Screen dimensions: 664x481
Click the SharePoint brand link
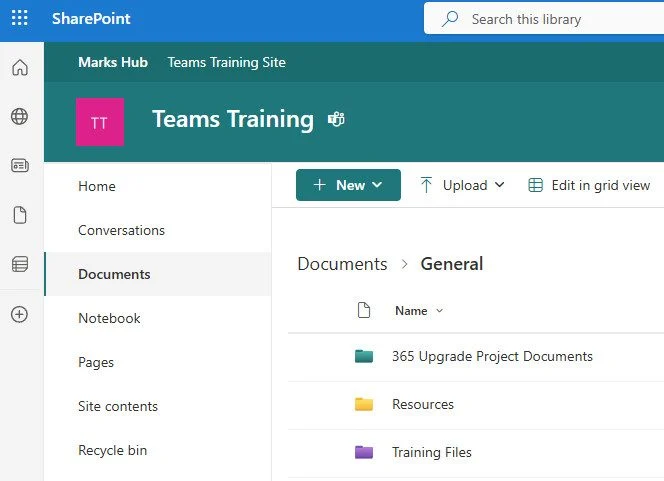(x=91, y=19)
